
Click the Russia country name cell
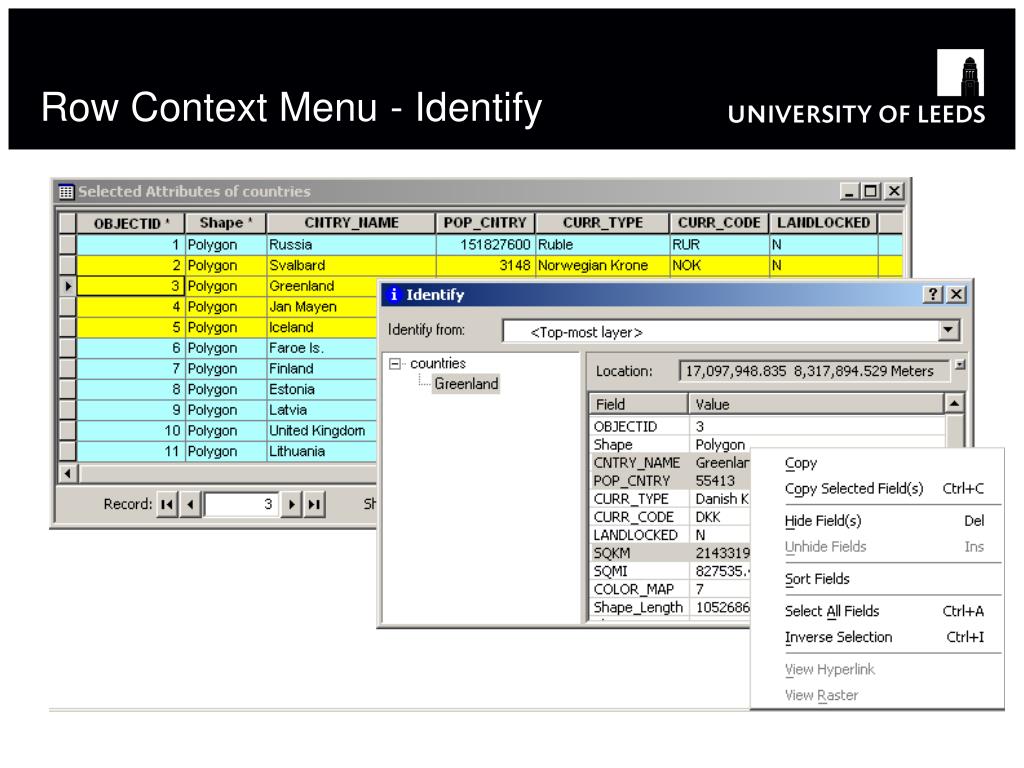351,245
